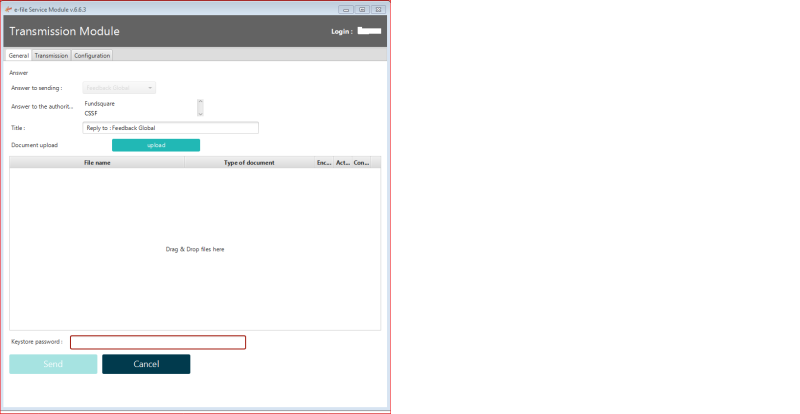Minimize the e-file Service Module window
Viewport: 800px width, 414px height.
345,9
